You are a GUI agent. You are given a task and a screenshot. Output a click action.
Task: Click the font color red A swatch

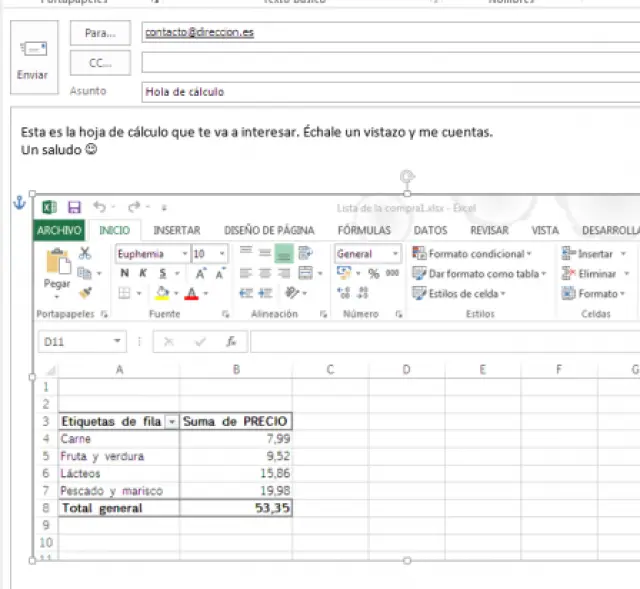tap(190, 293)
